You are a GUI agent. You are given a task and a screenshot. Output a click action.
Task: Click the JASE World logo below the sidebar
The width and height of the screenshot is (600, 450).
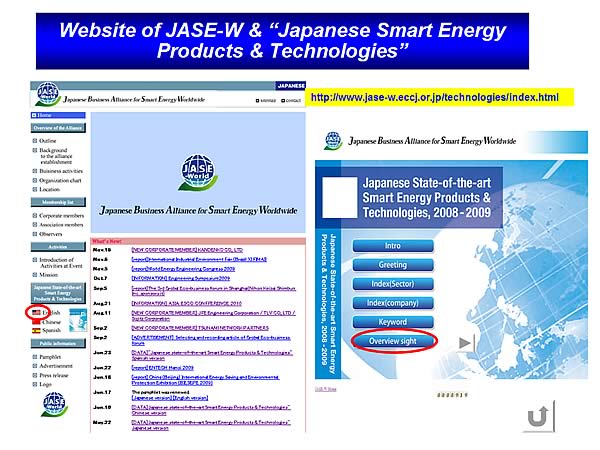point(54,404)
